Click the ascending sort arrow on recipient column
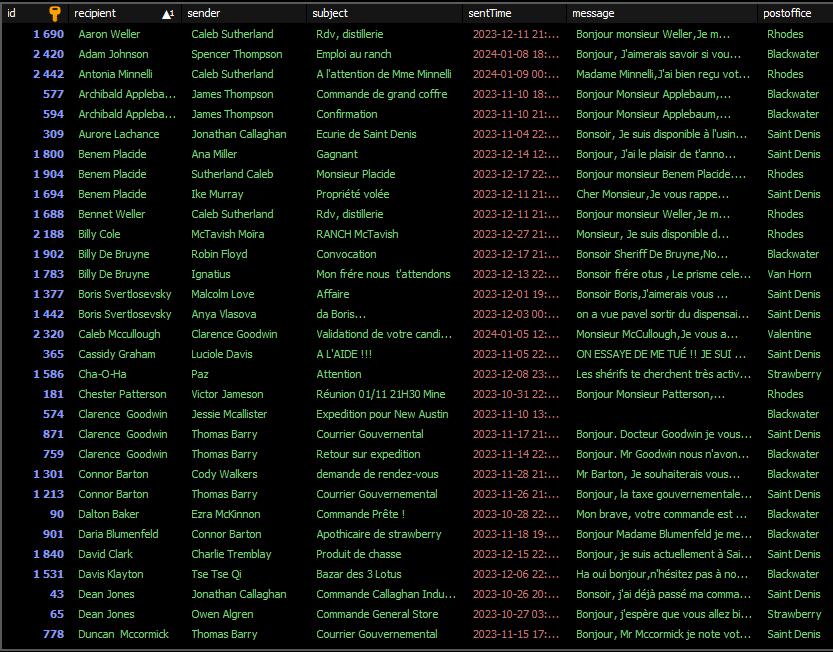Viewport: 833px width, 652px height. tap(168, 14)
